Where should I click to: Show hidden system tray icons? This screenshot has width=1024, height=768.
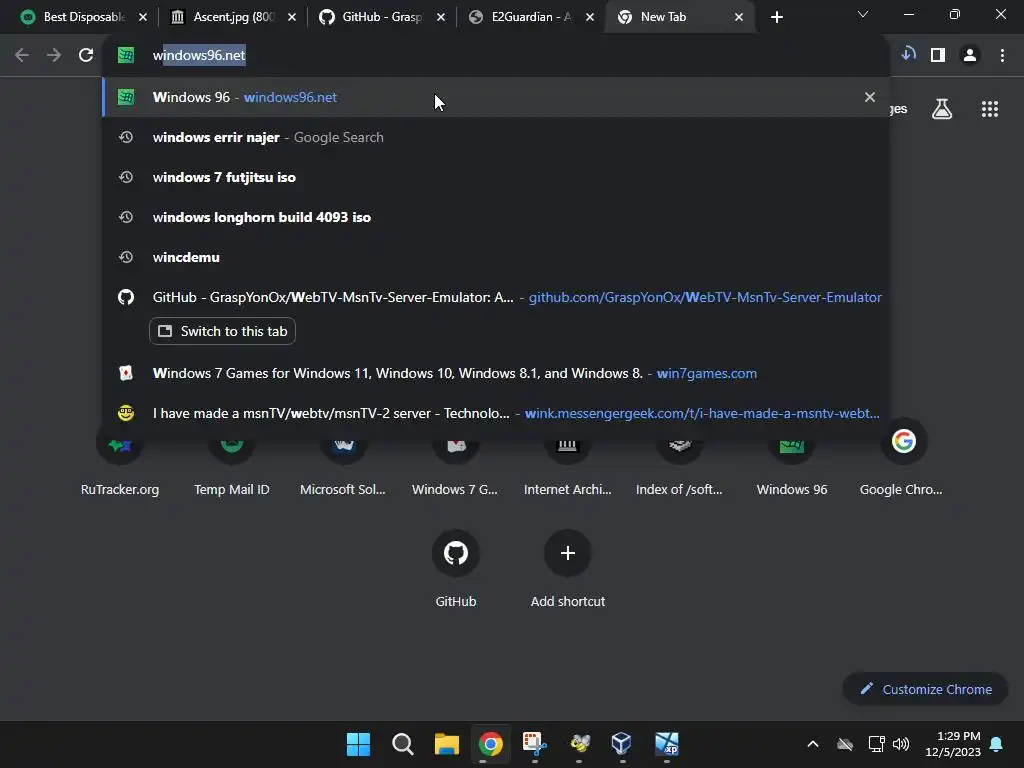[813, 744]
